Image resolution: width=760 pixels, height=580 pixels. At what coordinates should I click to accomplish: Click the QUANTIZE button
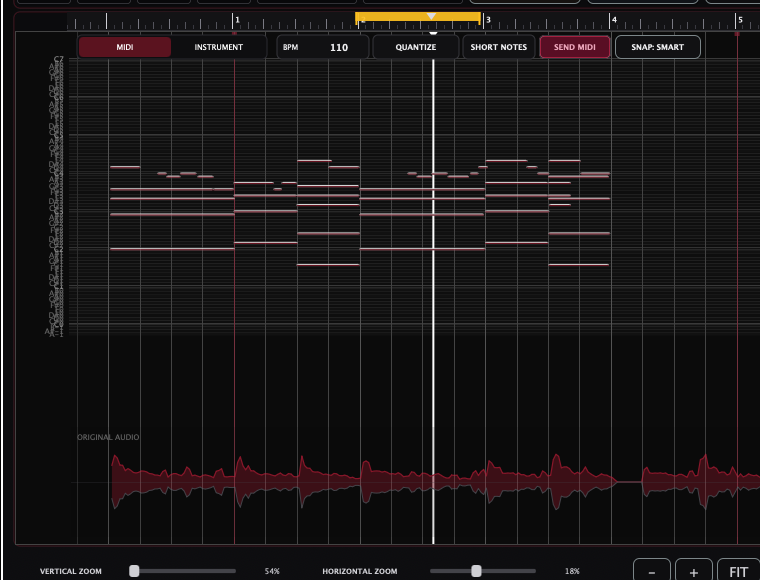tap(415, 47)
